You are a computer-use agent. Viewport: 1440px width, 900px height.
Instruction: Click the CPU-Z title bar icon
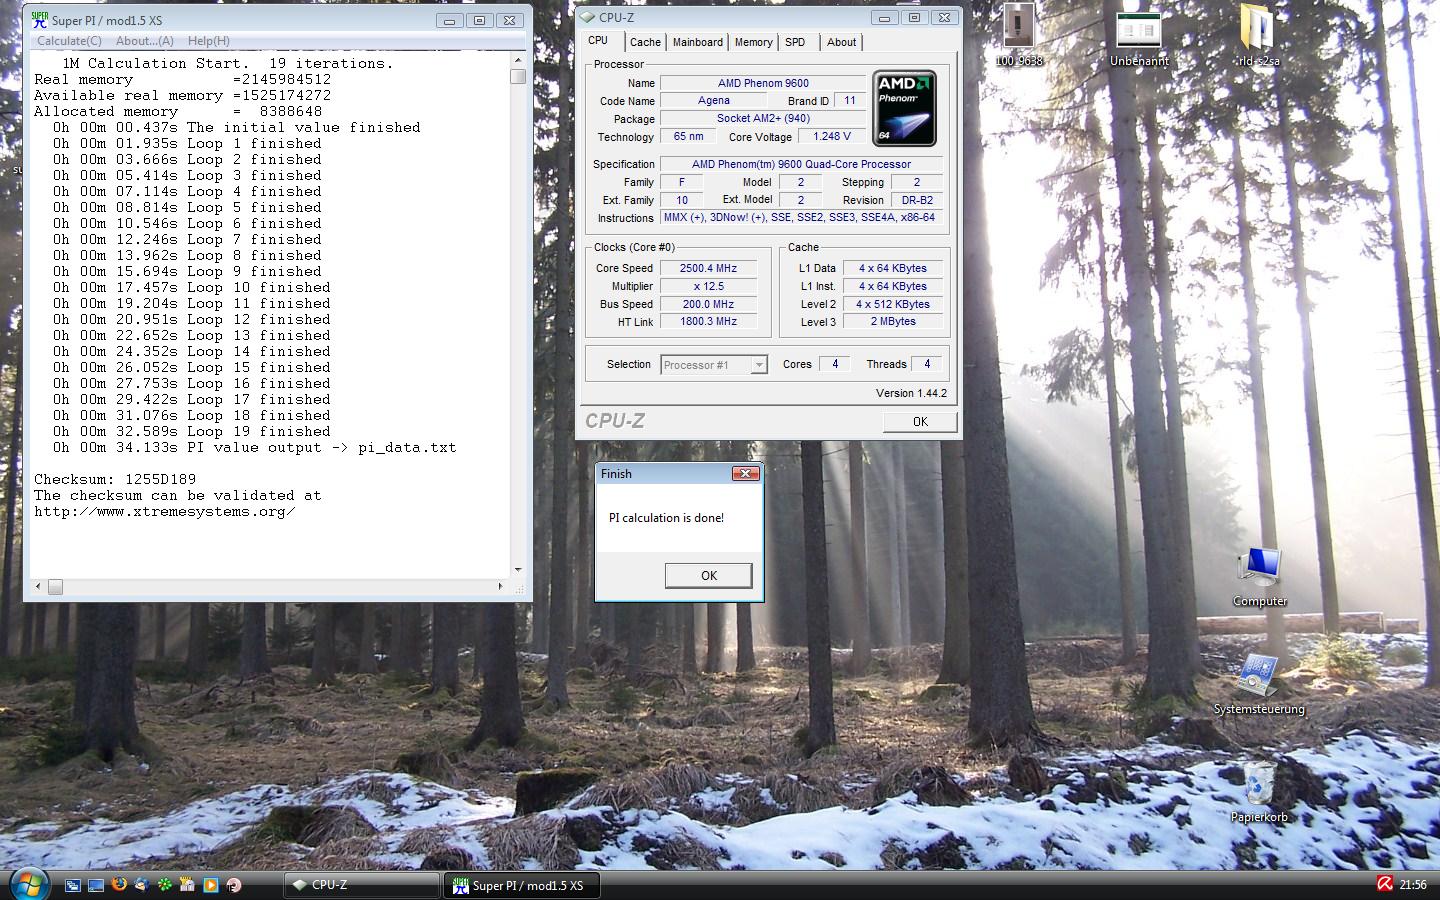[588, 18]
